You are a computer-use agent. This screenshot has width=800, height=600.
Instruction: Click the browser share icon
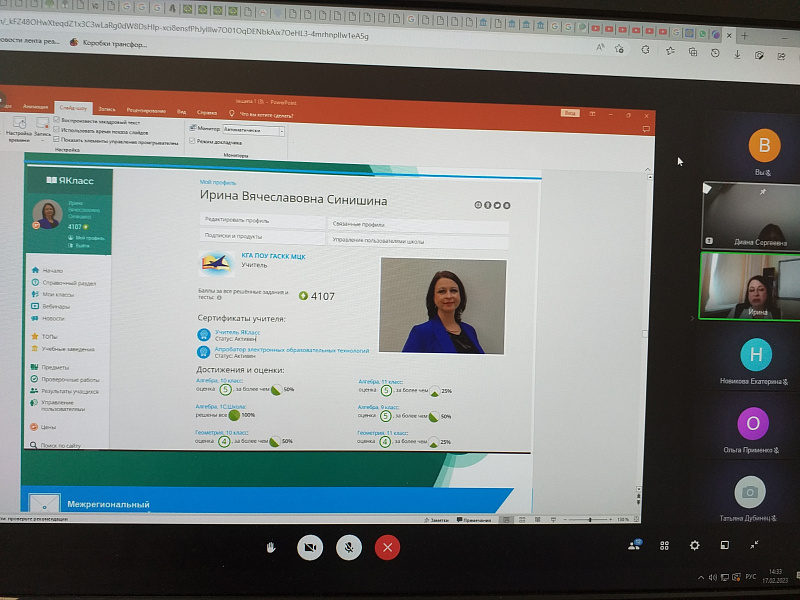(x=781, y=56)
